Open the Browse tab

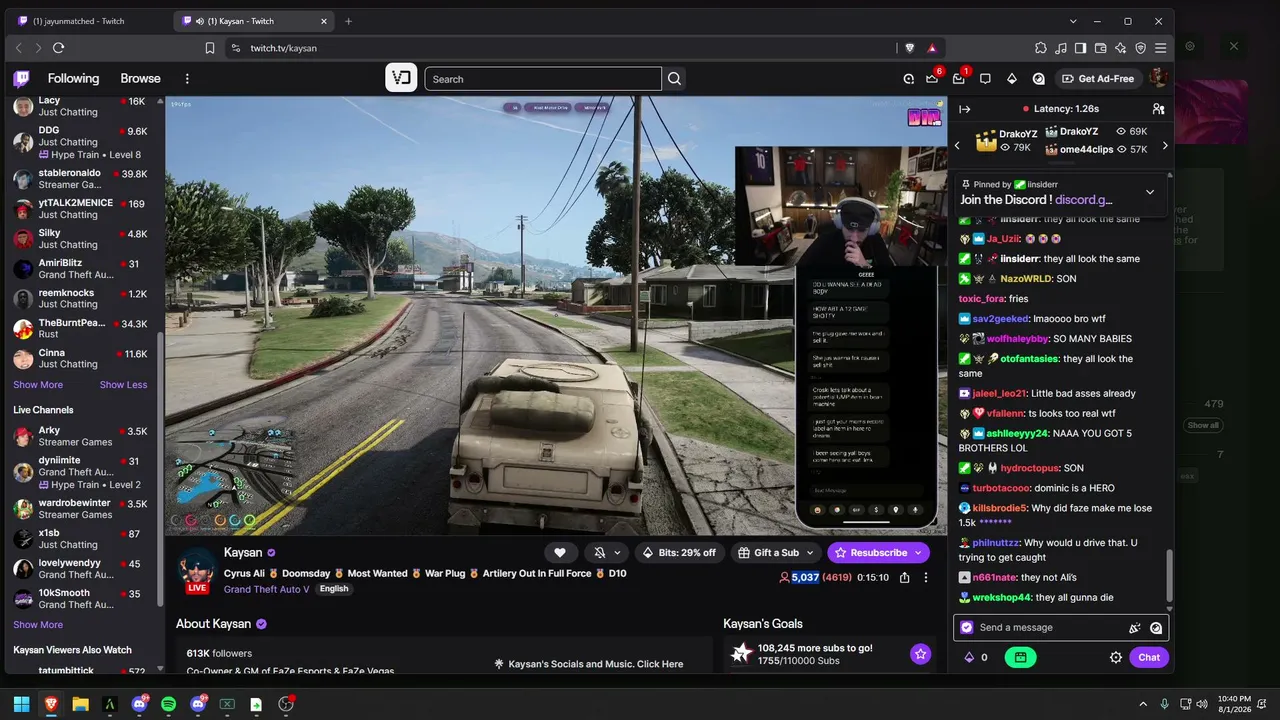click(140, 79)
